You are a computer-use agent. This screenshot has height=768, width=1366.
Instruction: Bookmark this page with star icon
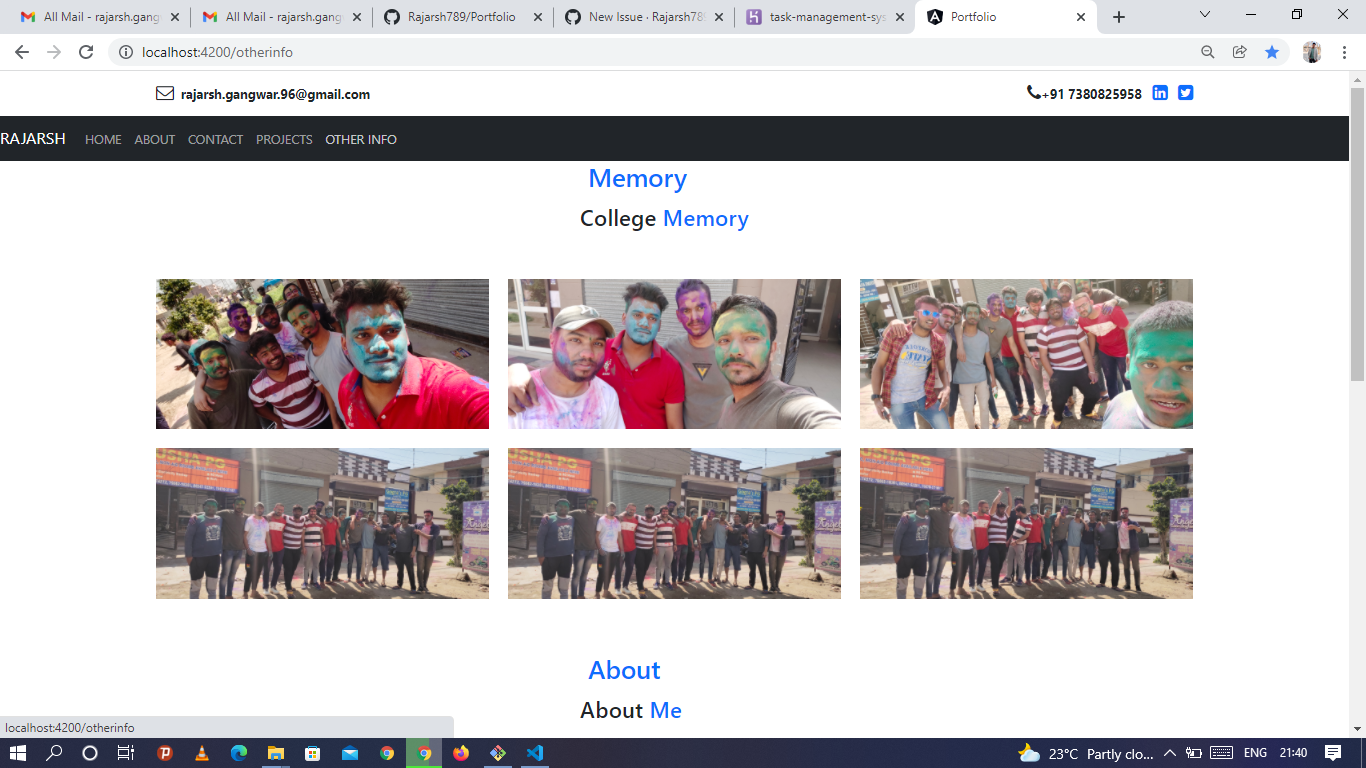tap(1271, 52)
